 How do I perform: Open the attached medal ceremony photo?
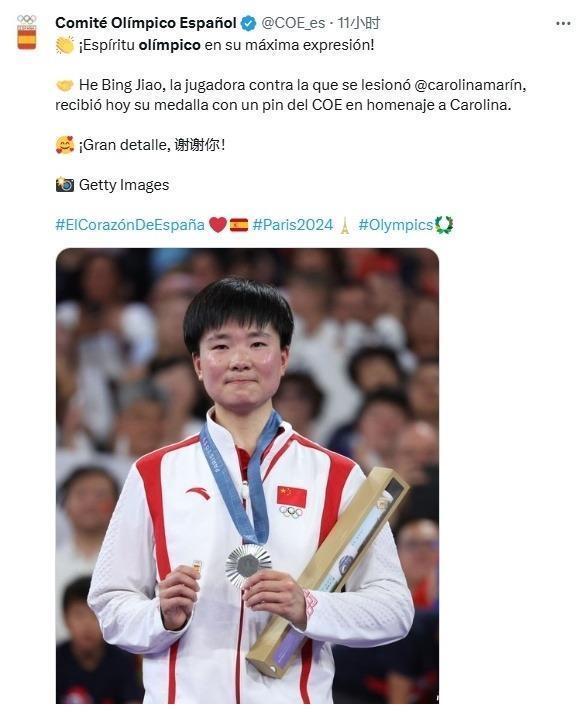pyautogui.click(x=247, y=476)
